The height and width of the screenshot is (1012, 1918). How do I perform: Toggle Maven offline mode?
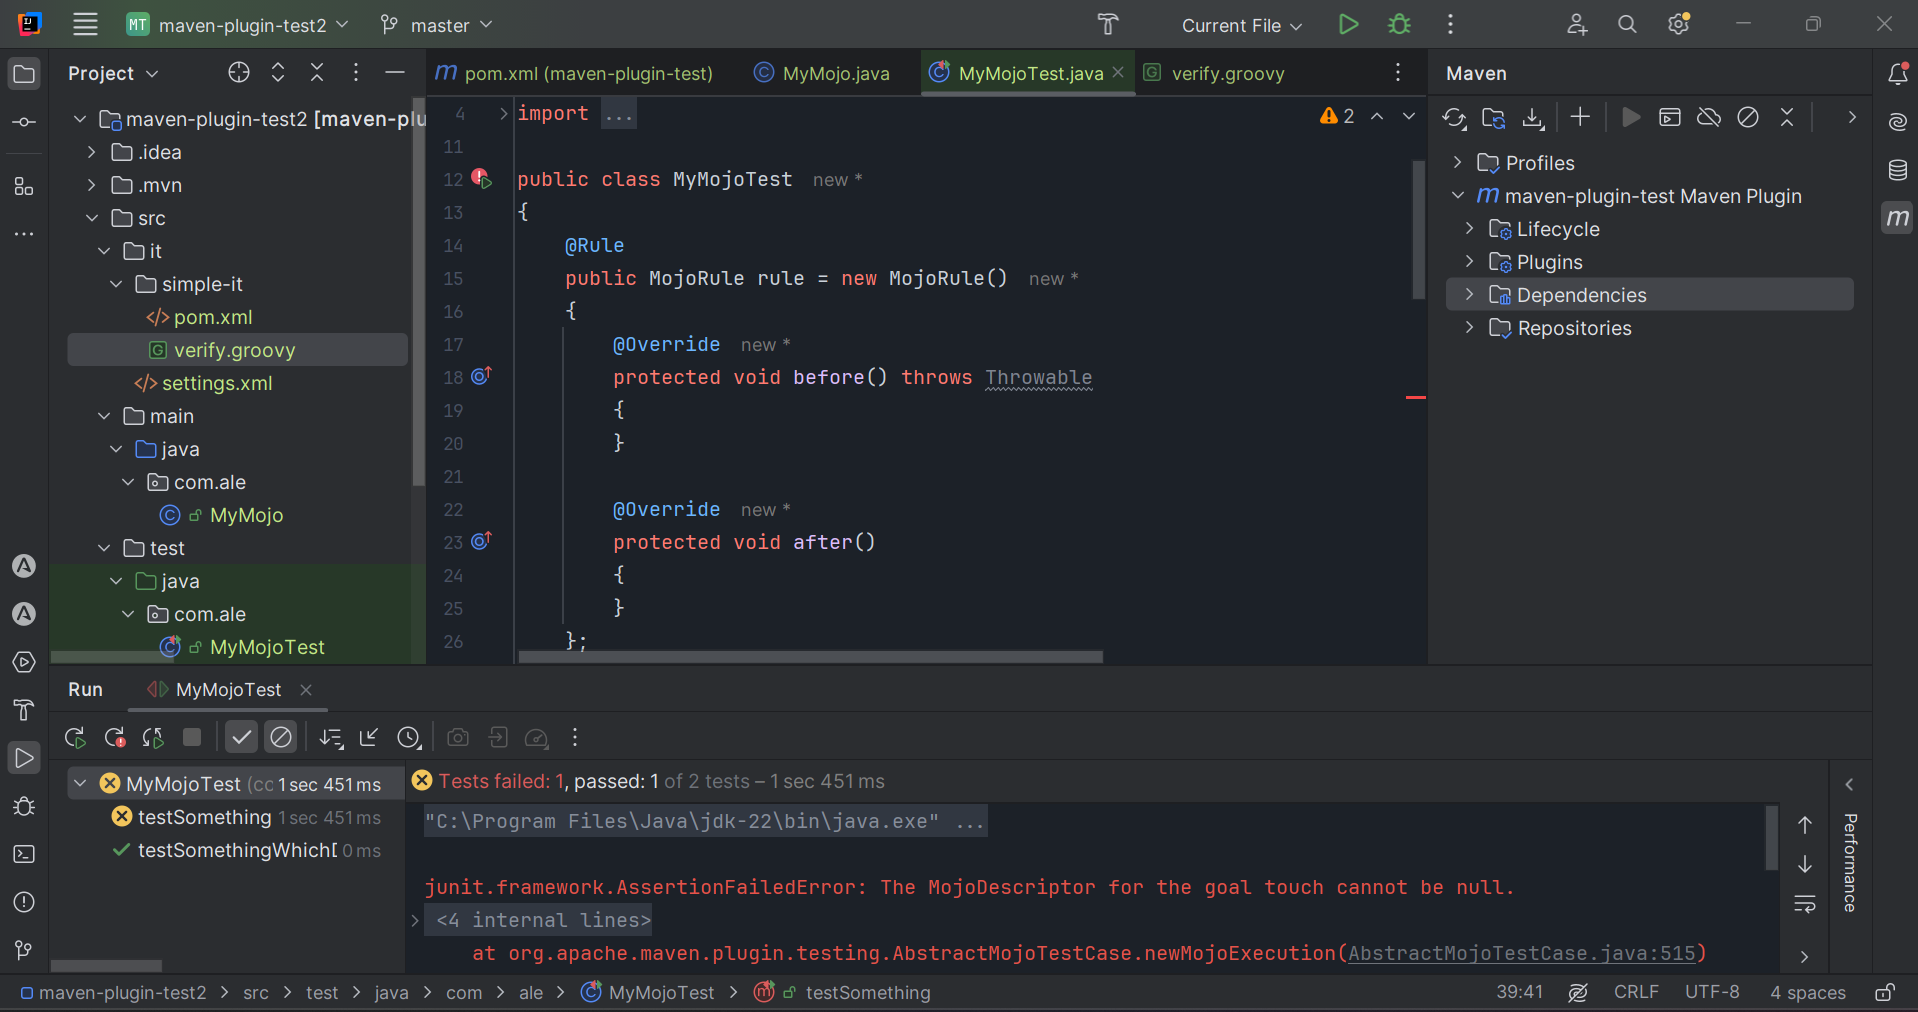pos(1709,118)
